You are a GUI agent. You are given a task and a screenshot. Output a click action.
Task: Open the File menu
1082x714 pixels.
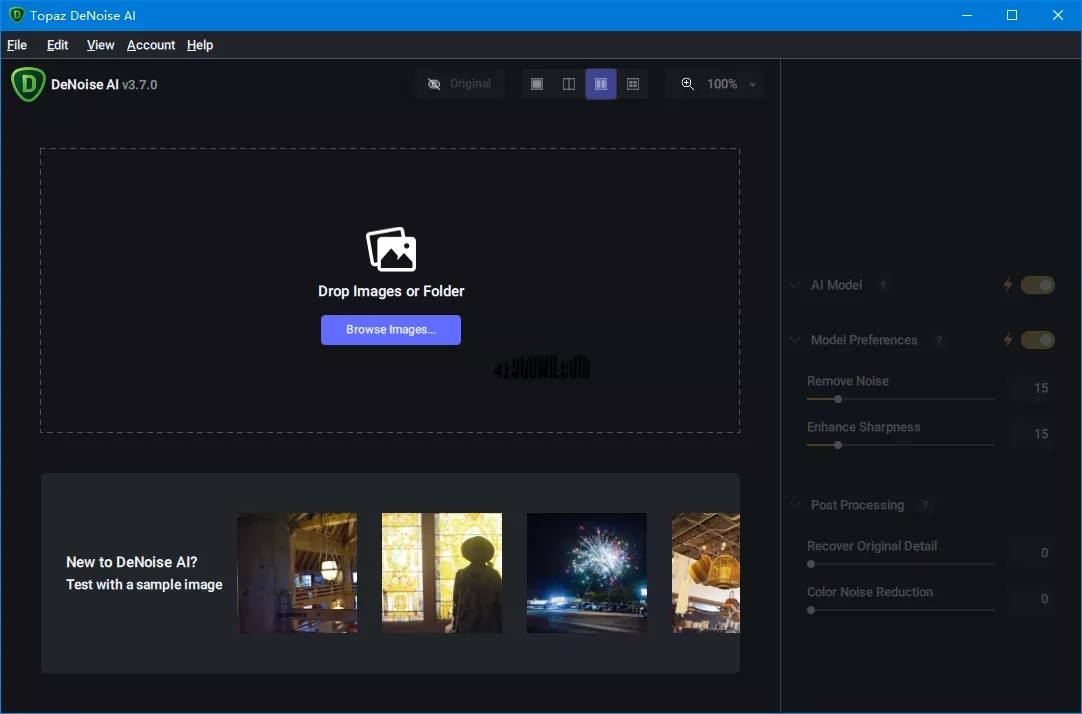point(17,45)
